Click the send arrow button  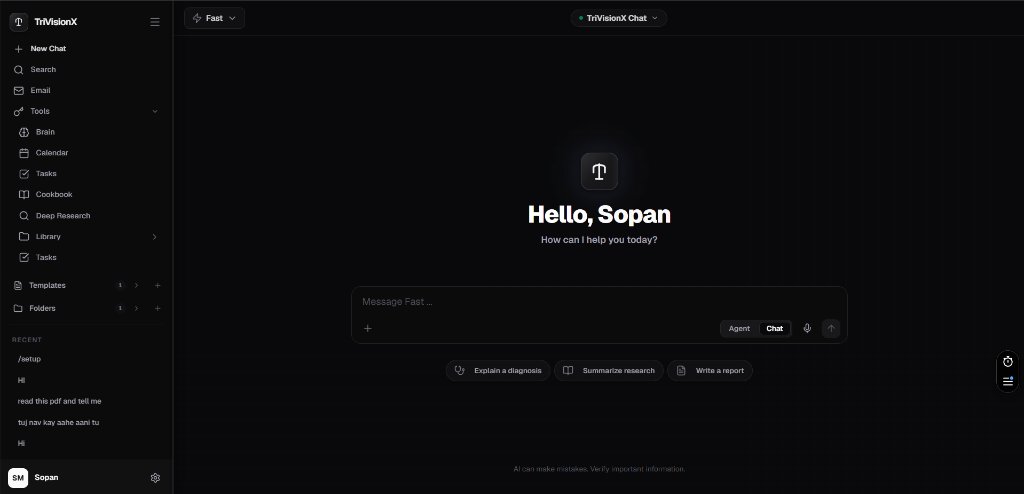tap(831, 329)
